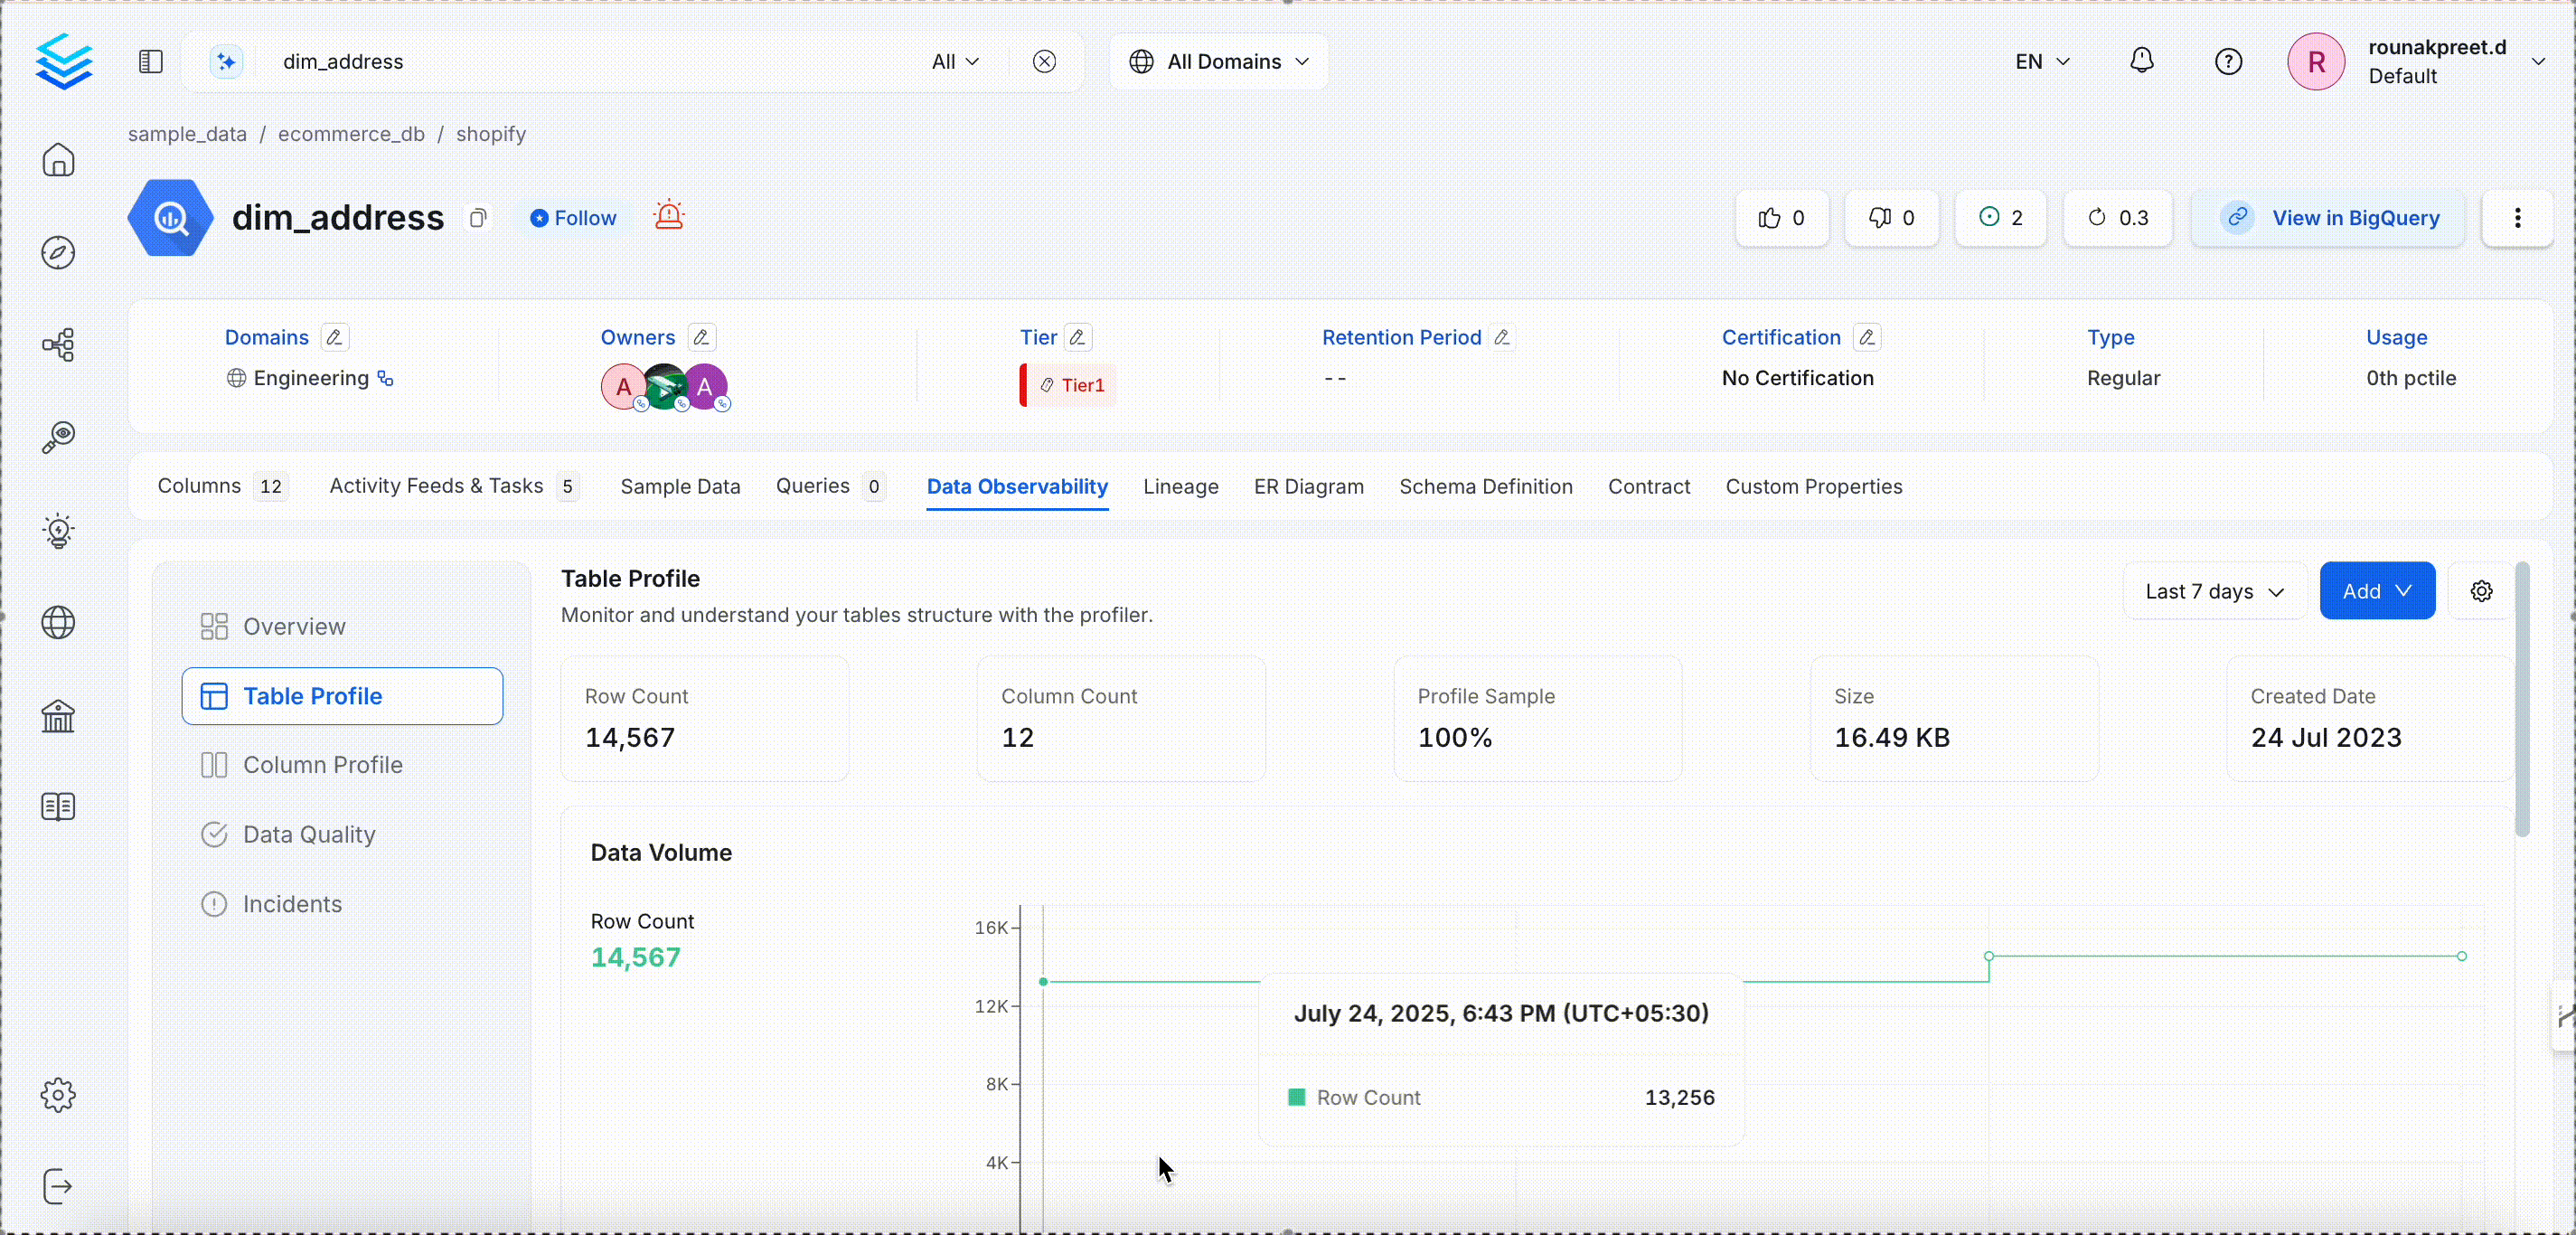Expand the Last 7 days dropdown
Image resolution: width=2576 pixels, height=1235 pixels.
pyautogui.click(x=2215, y=591)
